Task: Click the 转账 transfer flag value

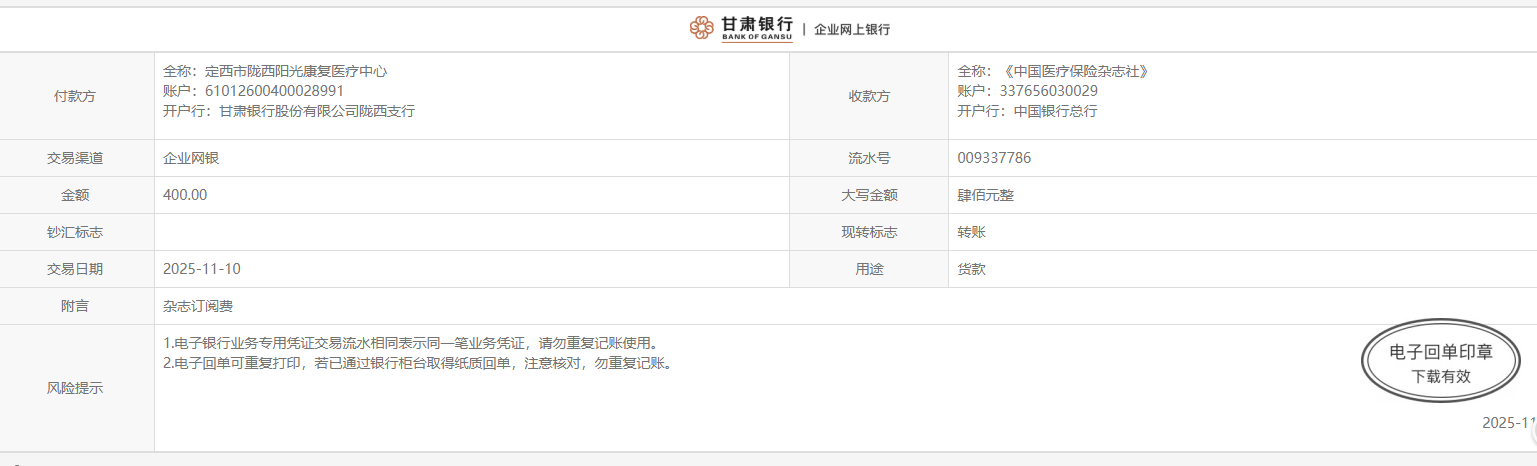Action: (971, 232)
